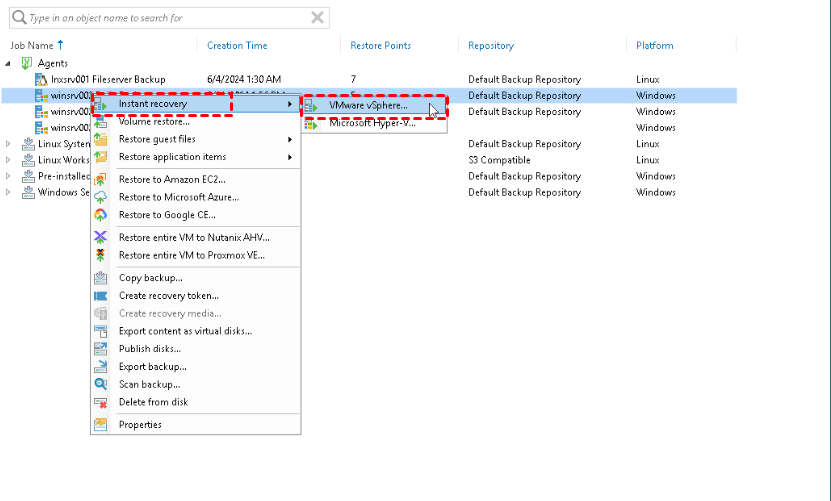Choose VMware vSphere from the submenu
The image size is (831, 501).
368,106
